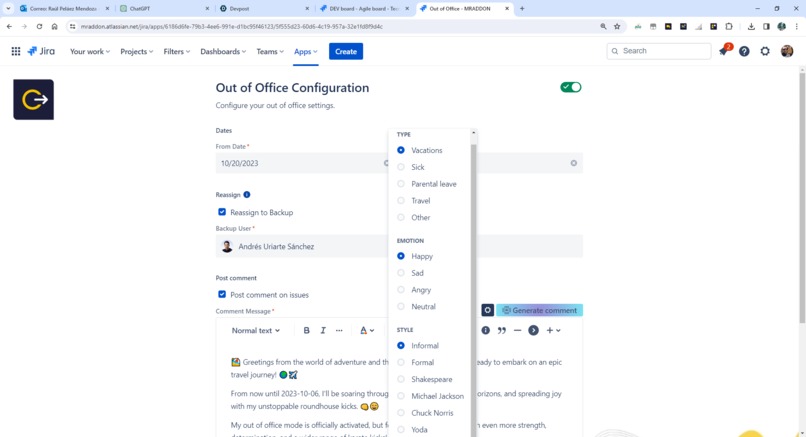This screenshot has width=806, height=437.
Task: Uncheck Post comment on issues checkbox
Action: coord(222,295)
